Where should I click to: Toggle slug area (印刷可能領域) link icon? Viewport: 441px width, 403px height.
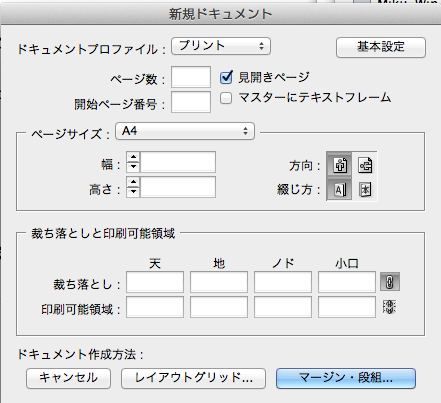(x=389, y=307)
